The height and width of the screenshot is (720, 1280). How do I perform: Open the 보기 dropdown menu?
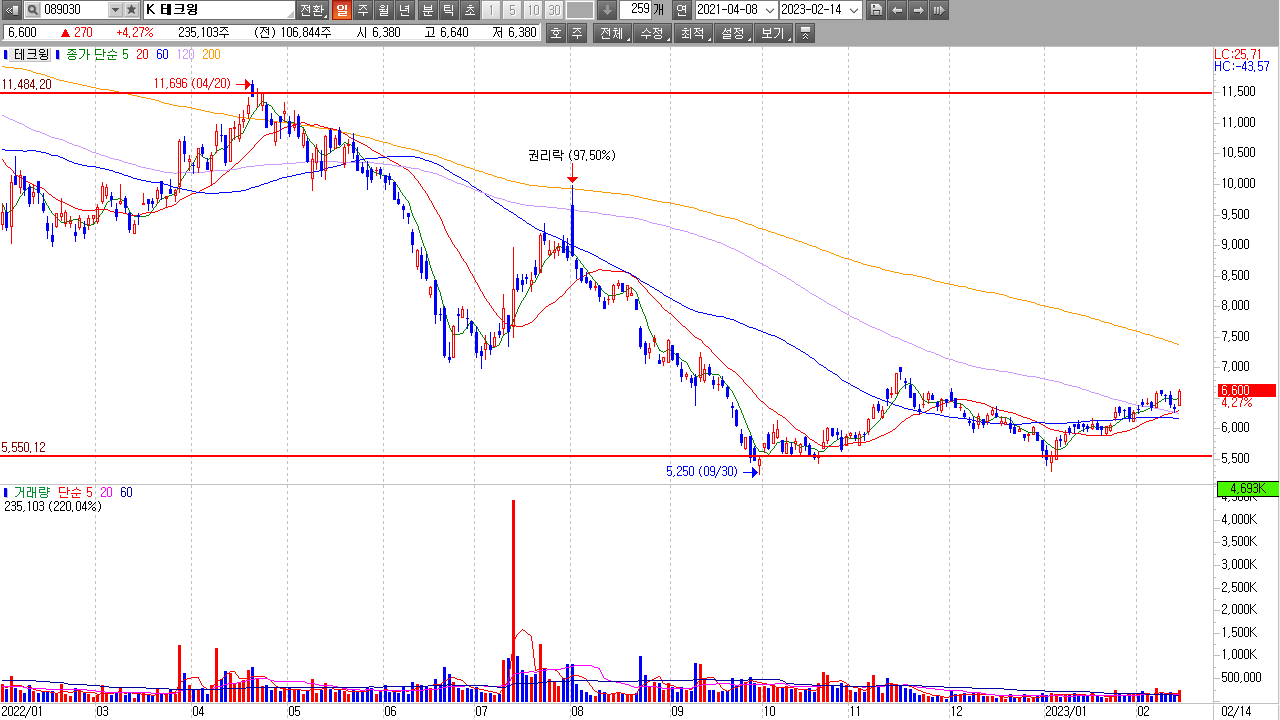773,33
